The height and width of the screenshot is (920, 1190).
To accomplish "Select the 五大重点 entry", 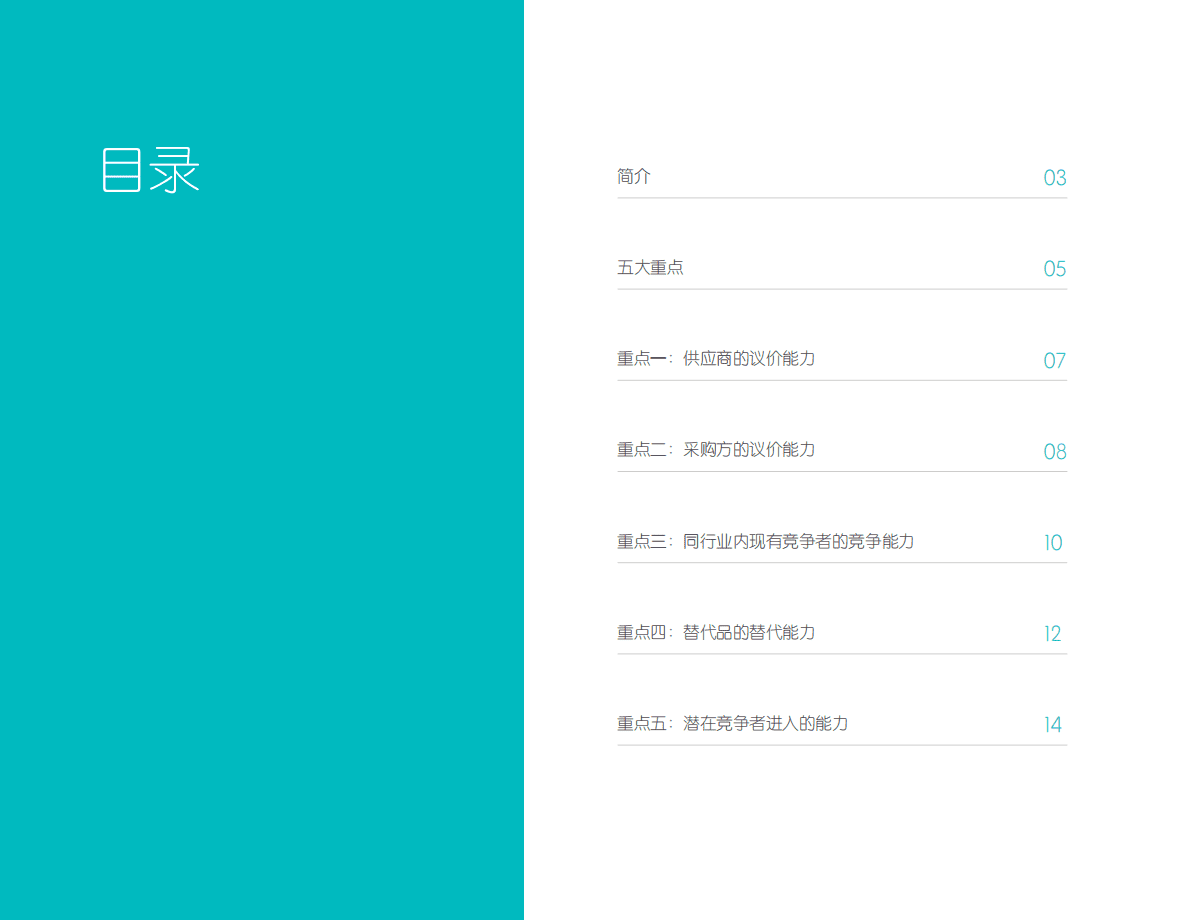I will [651, 268].
